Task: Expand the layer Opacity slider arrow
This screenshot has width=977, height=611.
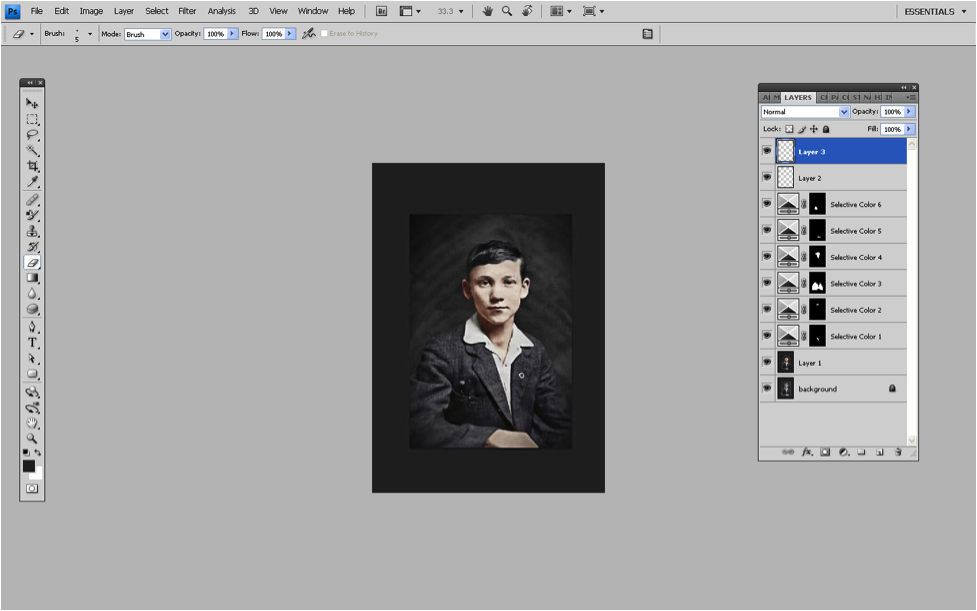Action: click(x=909, y=112)
